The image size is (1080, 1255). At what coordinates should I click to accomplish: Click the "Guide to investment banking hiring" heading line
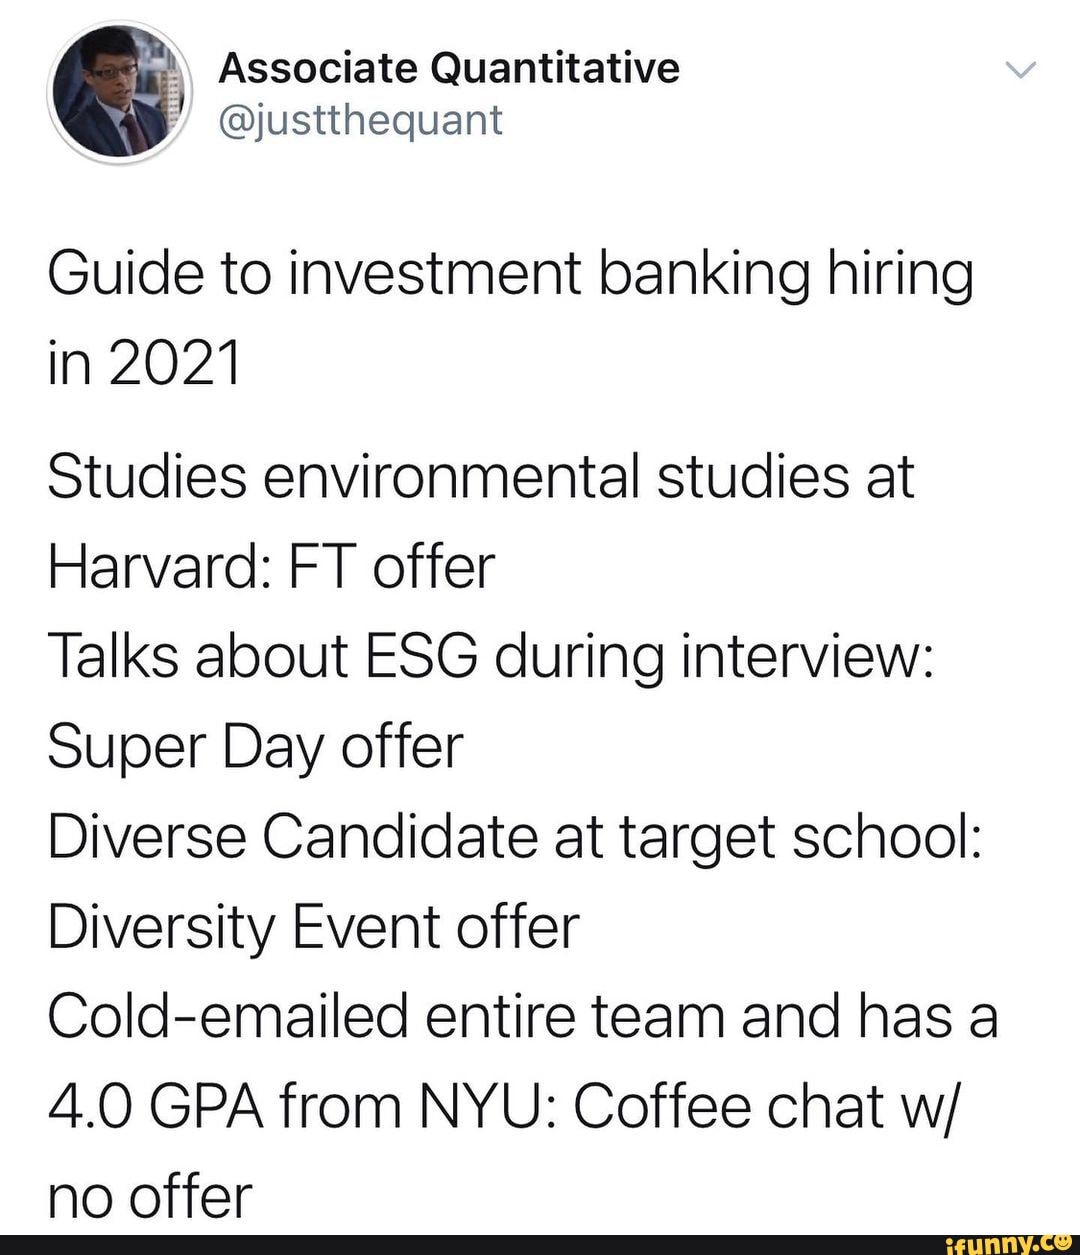[510, 275]
